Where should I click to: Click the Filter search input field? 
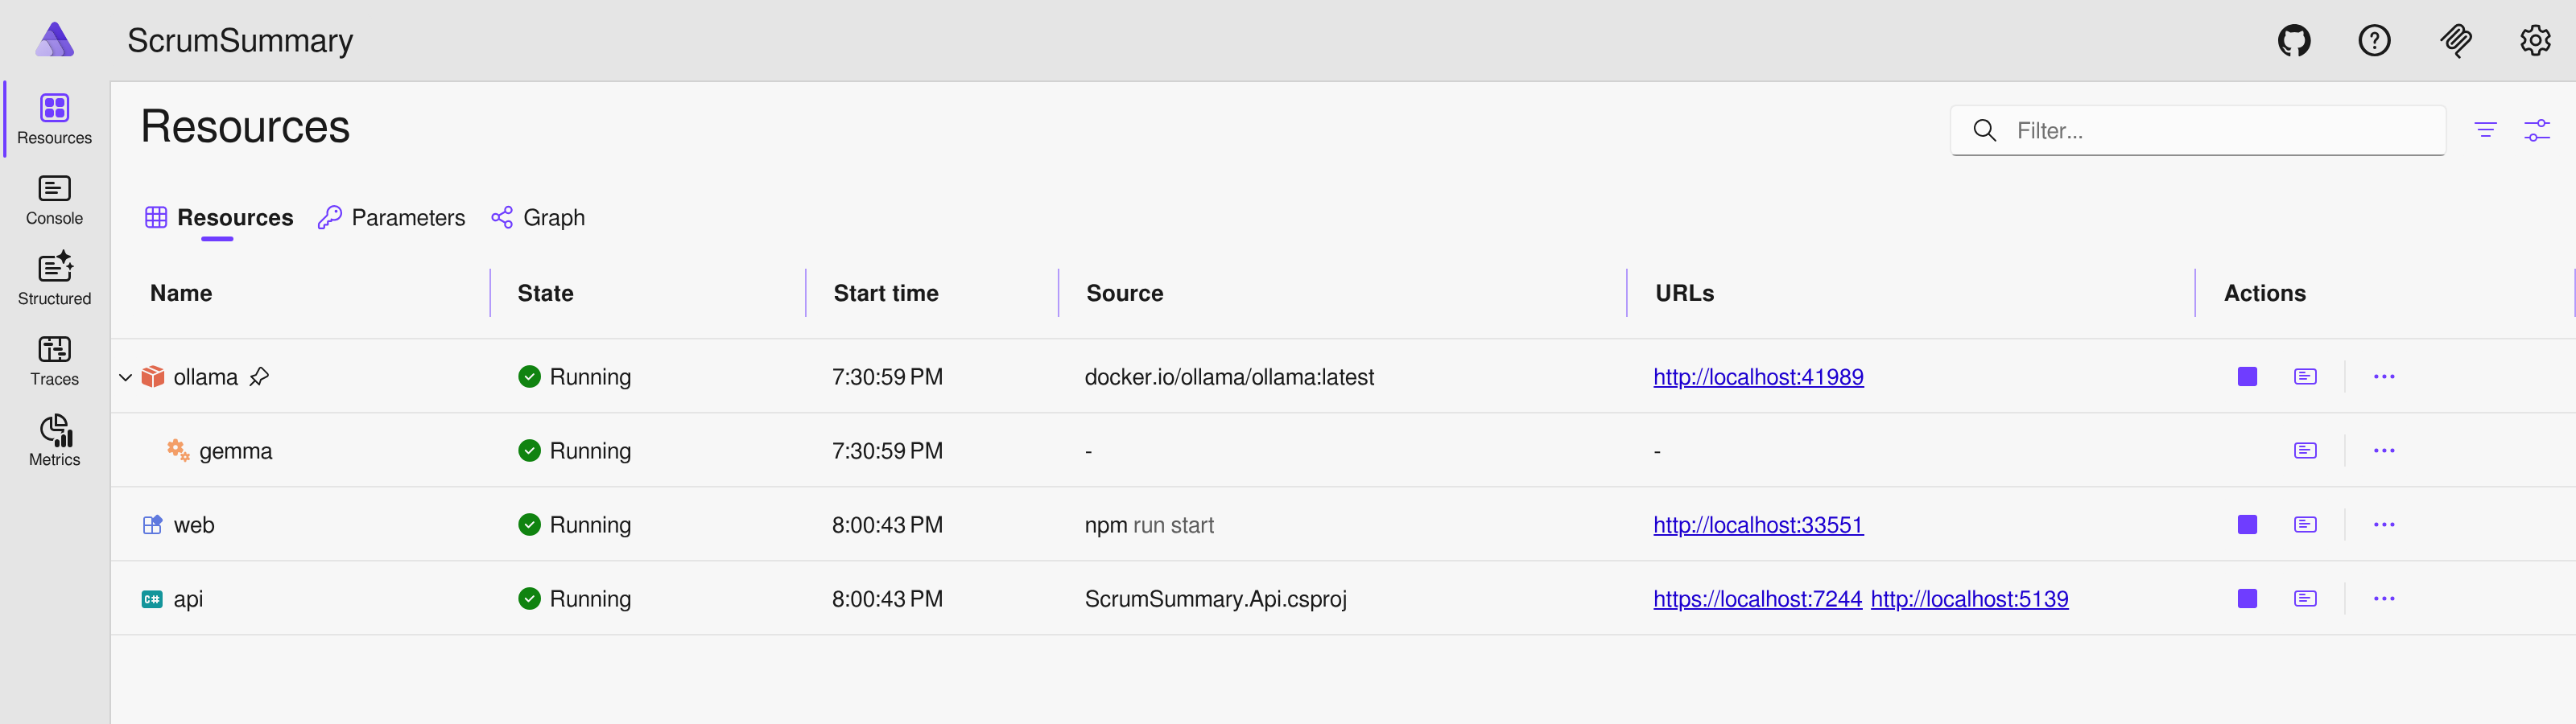pyautogui.click(x=2150, y=130)
